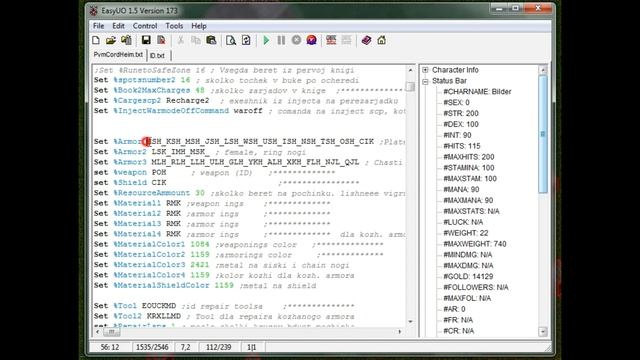Viewport: 640px width, 360px height.
Task: Open Find with the magnifier page icon
Action: point(231,40)
